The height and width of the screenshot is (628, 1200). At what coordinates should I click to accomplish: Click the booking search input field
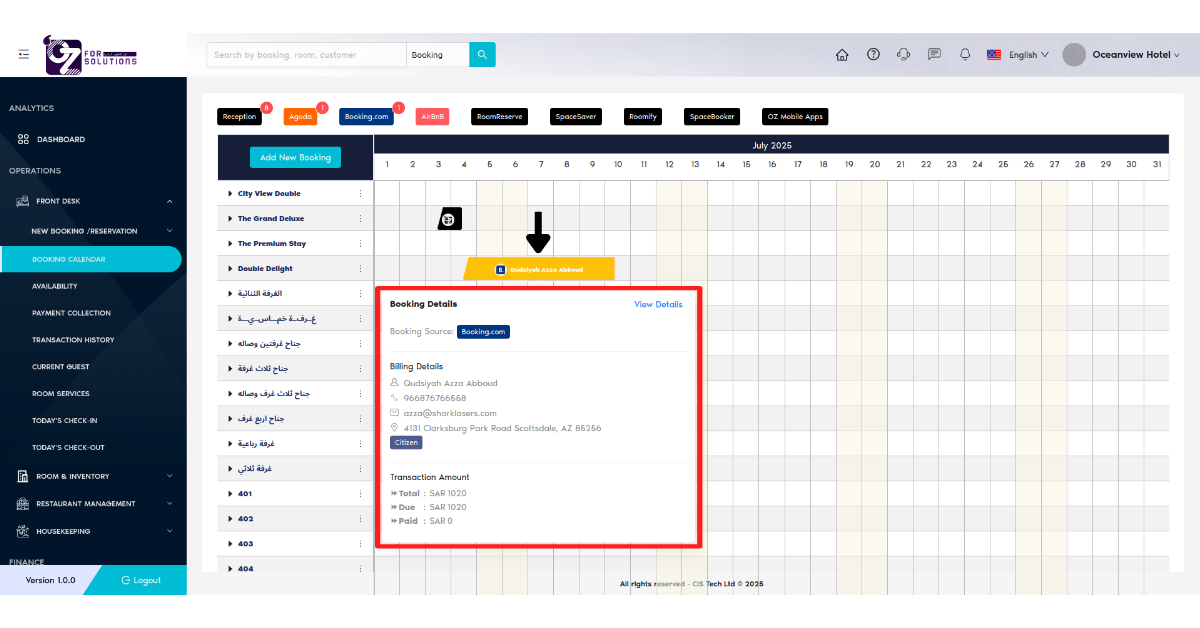[x=305, y=54]
